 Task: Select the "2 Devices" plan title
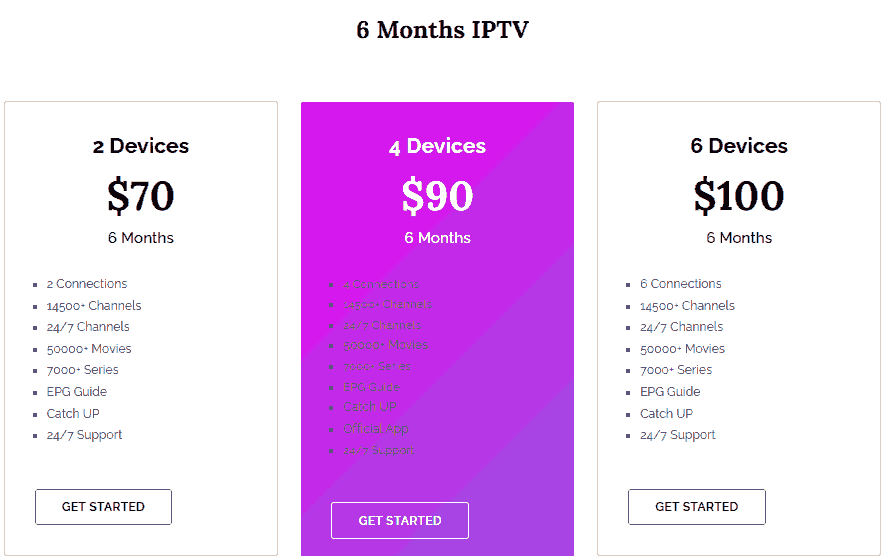[x=141, y=146]
